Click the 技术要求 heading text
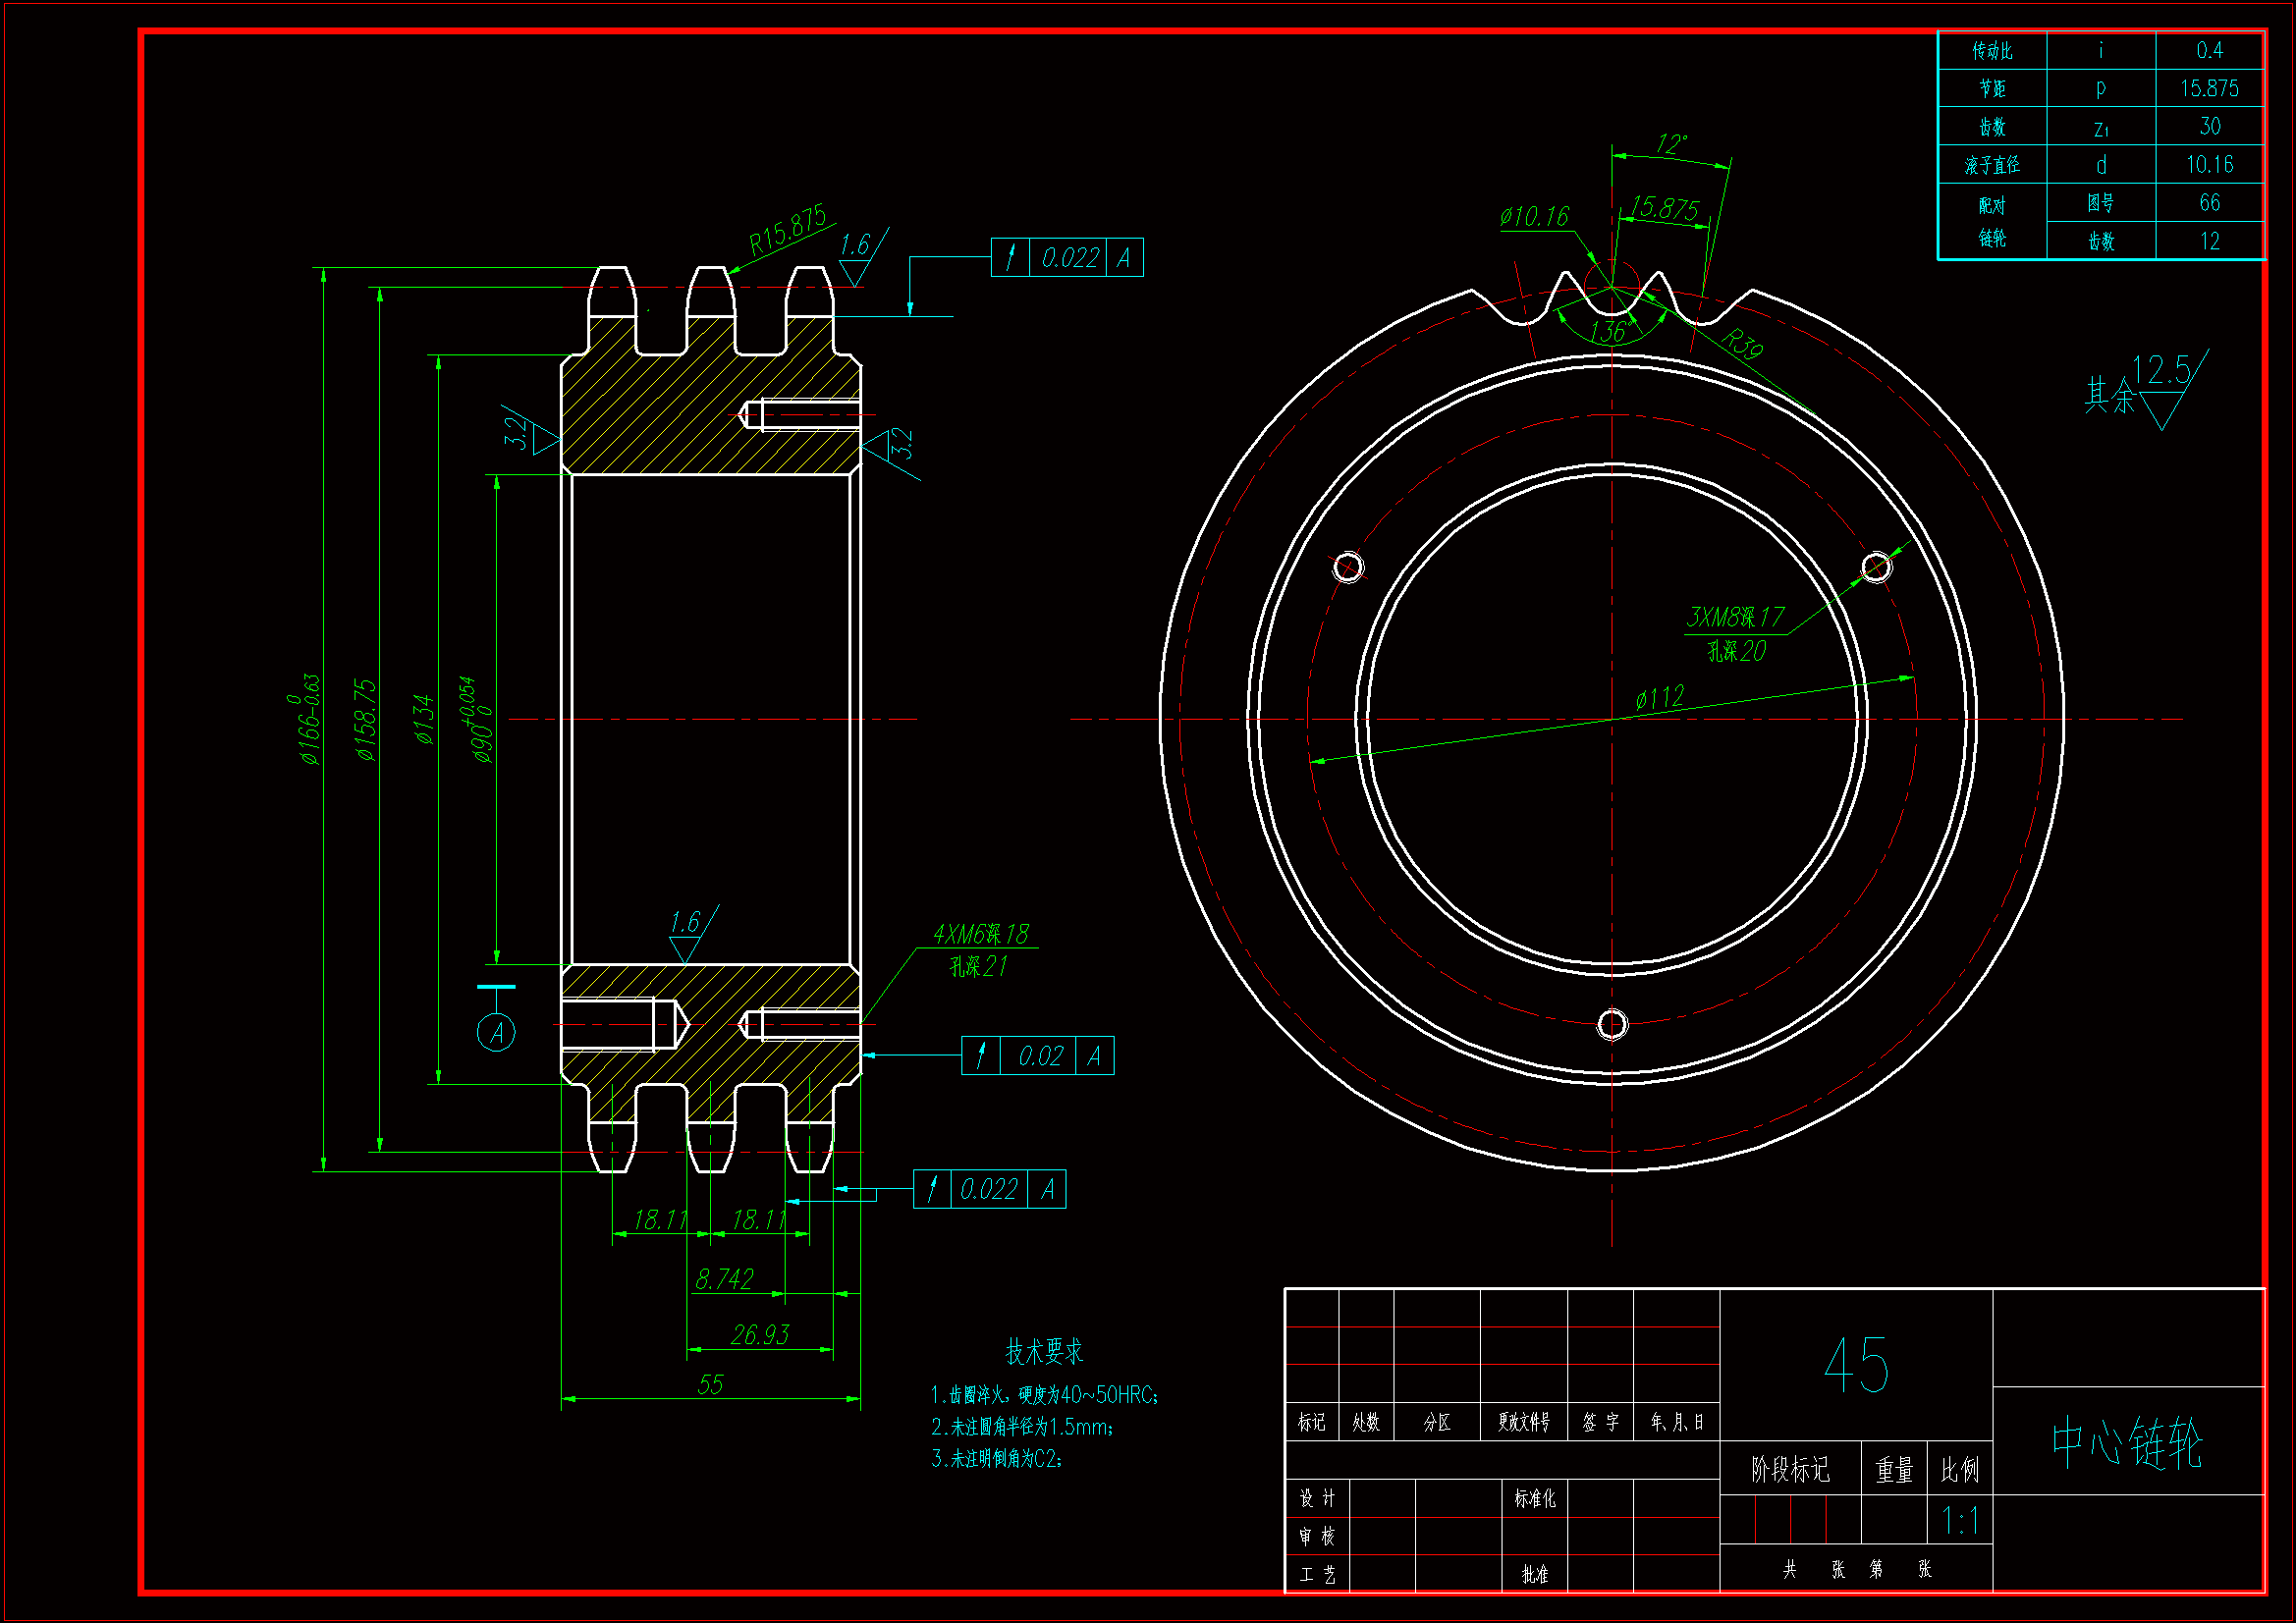 1044,1352
